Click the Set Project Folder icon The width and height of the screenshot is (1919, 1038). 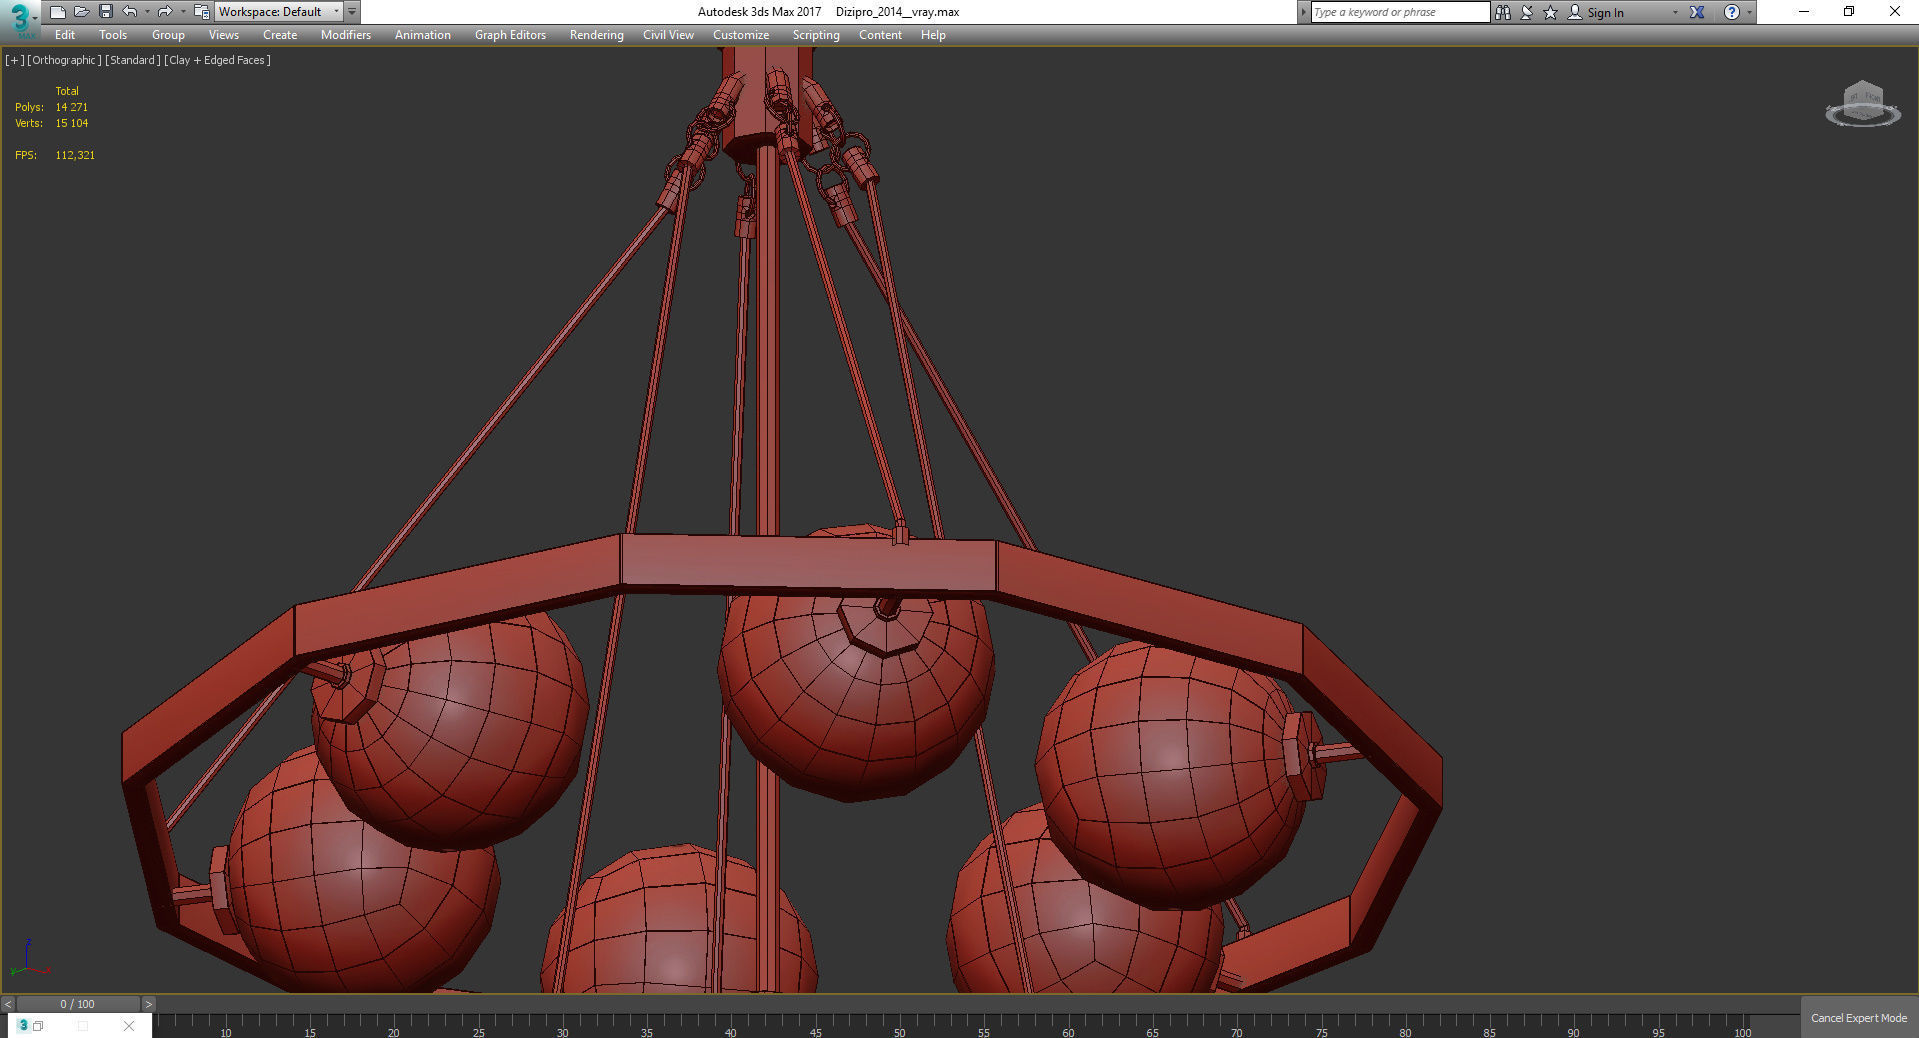click(x=201, y=12)
